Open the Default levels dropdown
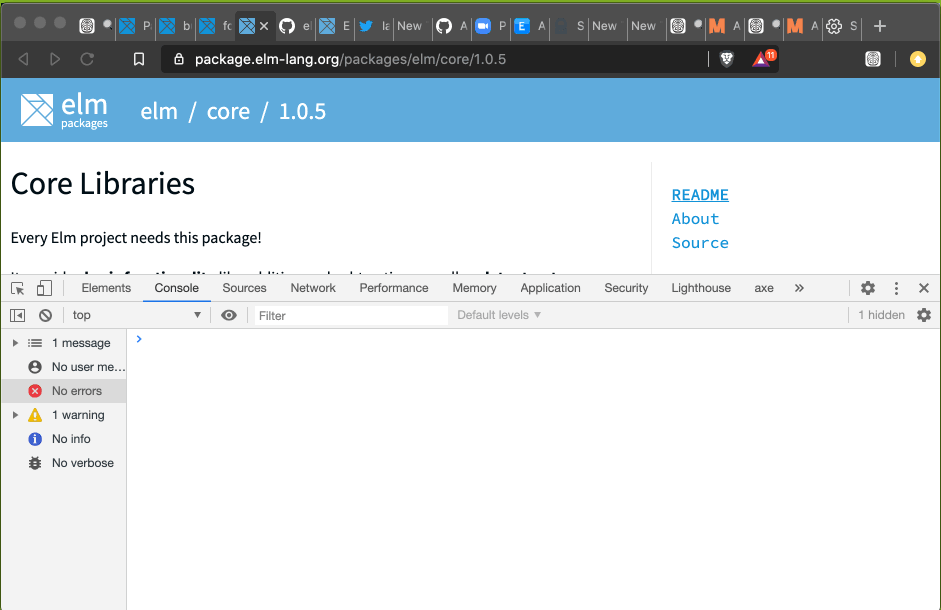Screen dimensions: 941x610 point(499,315)
